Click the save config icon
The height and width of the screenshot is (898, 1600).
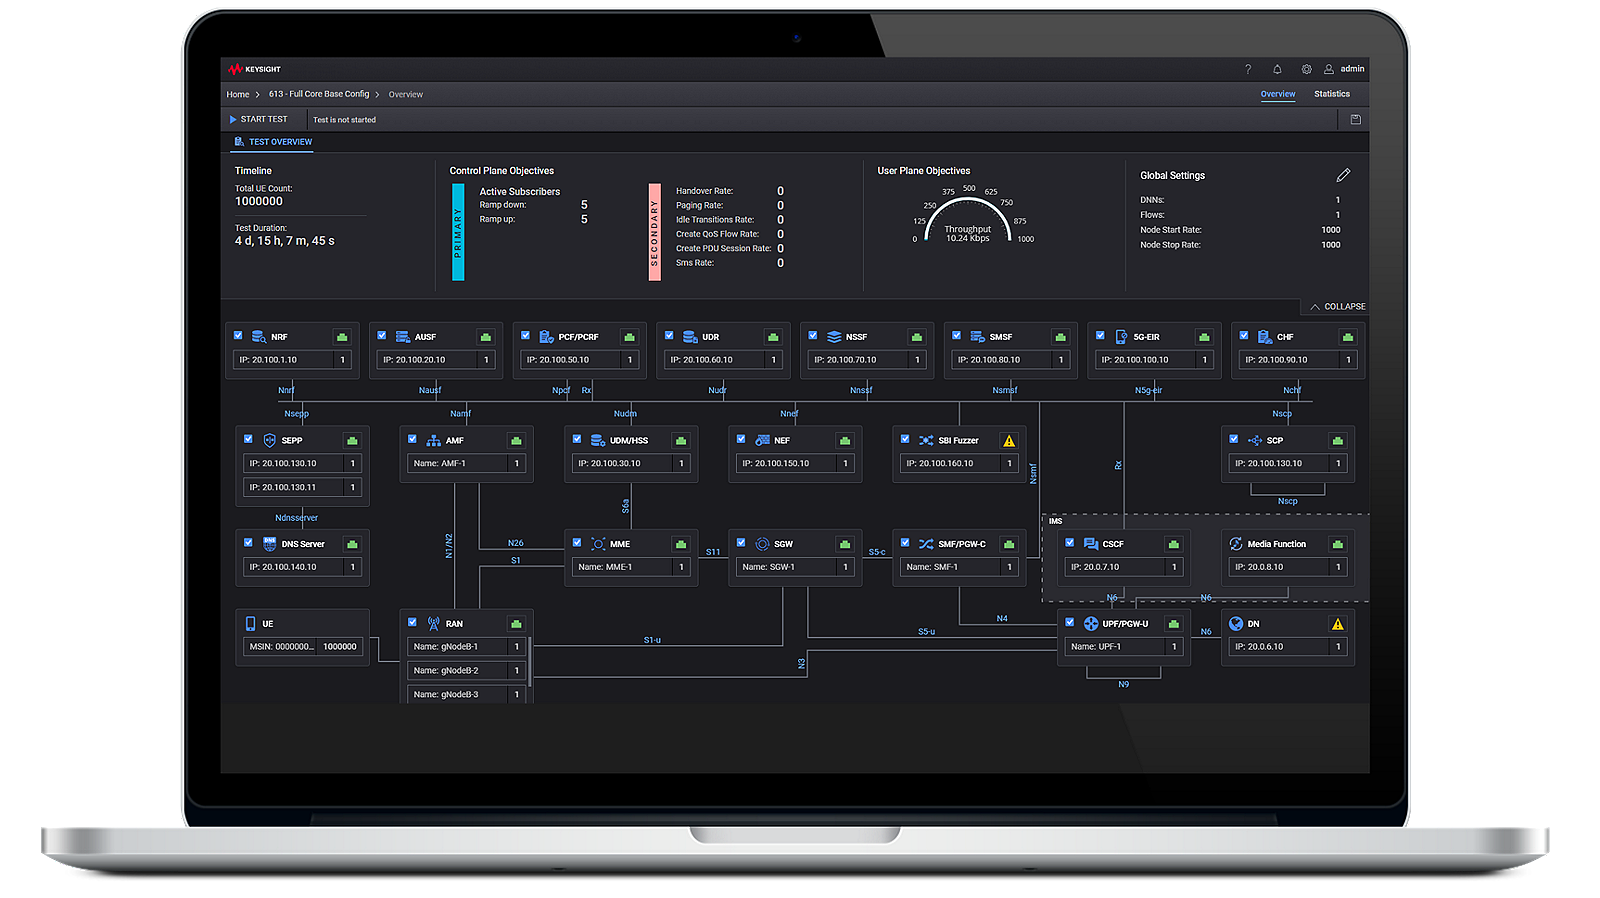(1355, 119)
